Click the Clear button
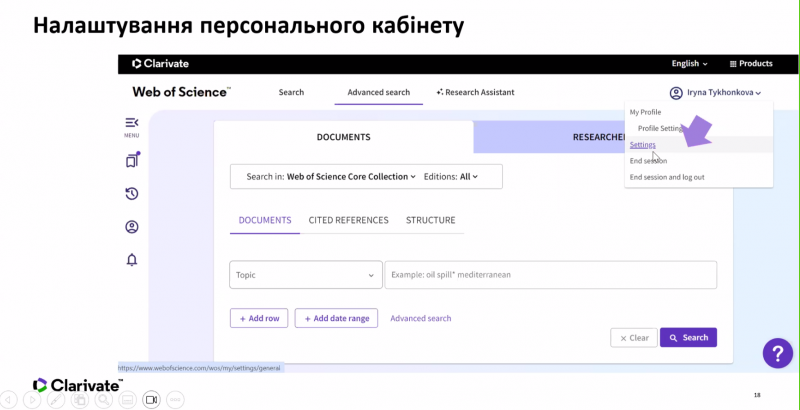The width and height of the screenshot is (800, 410). 634,338
